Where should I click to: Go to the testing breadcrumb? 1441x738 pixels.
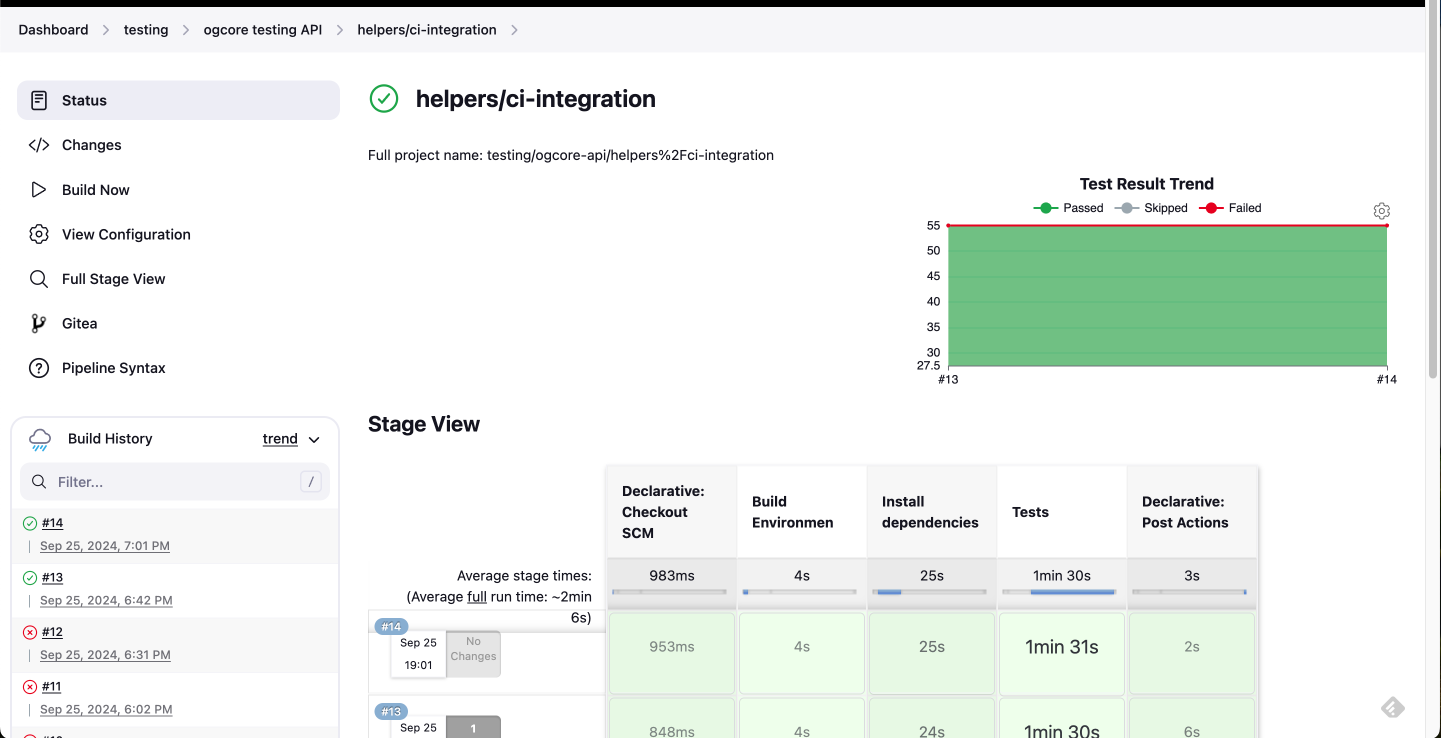tap(146, 30)
